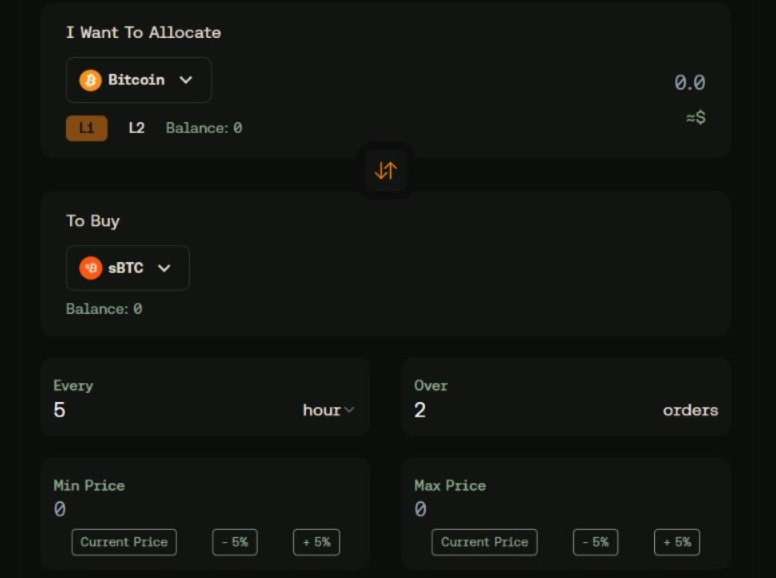The width and height of the screenshot is (776, 578).
Task: Click the sBTC coin icon
Action: (91, 268)
